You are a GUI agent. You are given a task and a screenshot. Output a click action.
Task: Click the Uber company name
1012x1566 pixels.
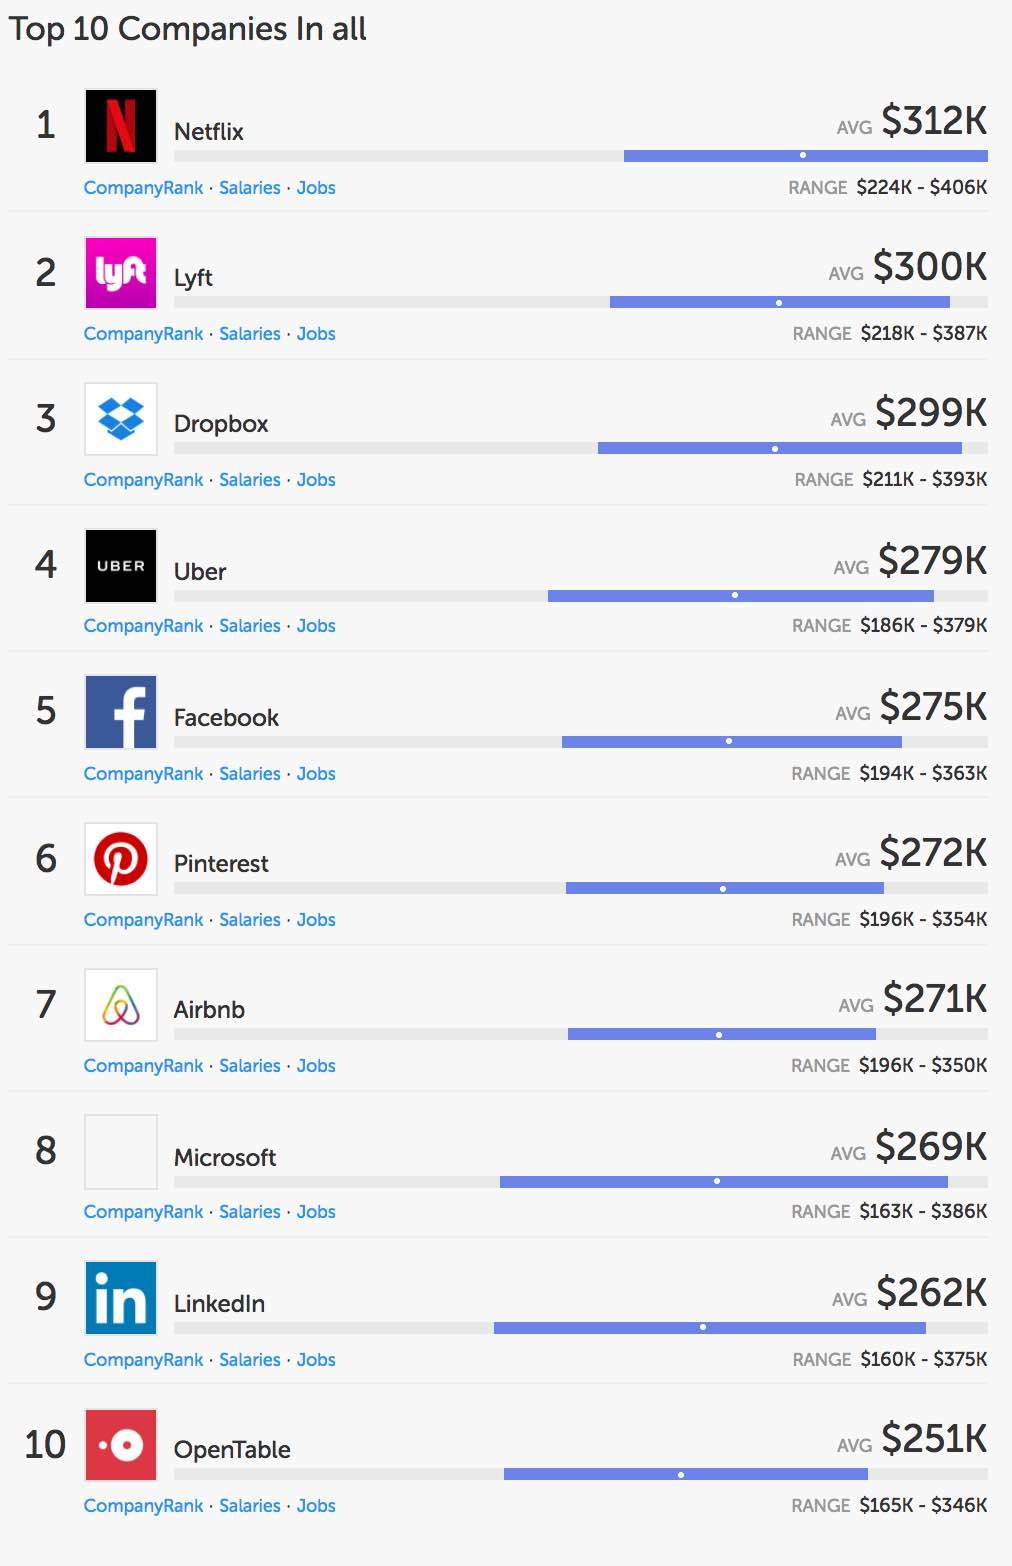[200, 572]
